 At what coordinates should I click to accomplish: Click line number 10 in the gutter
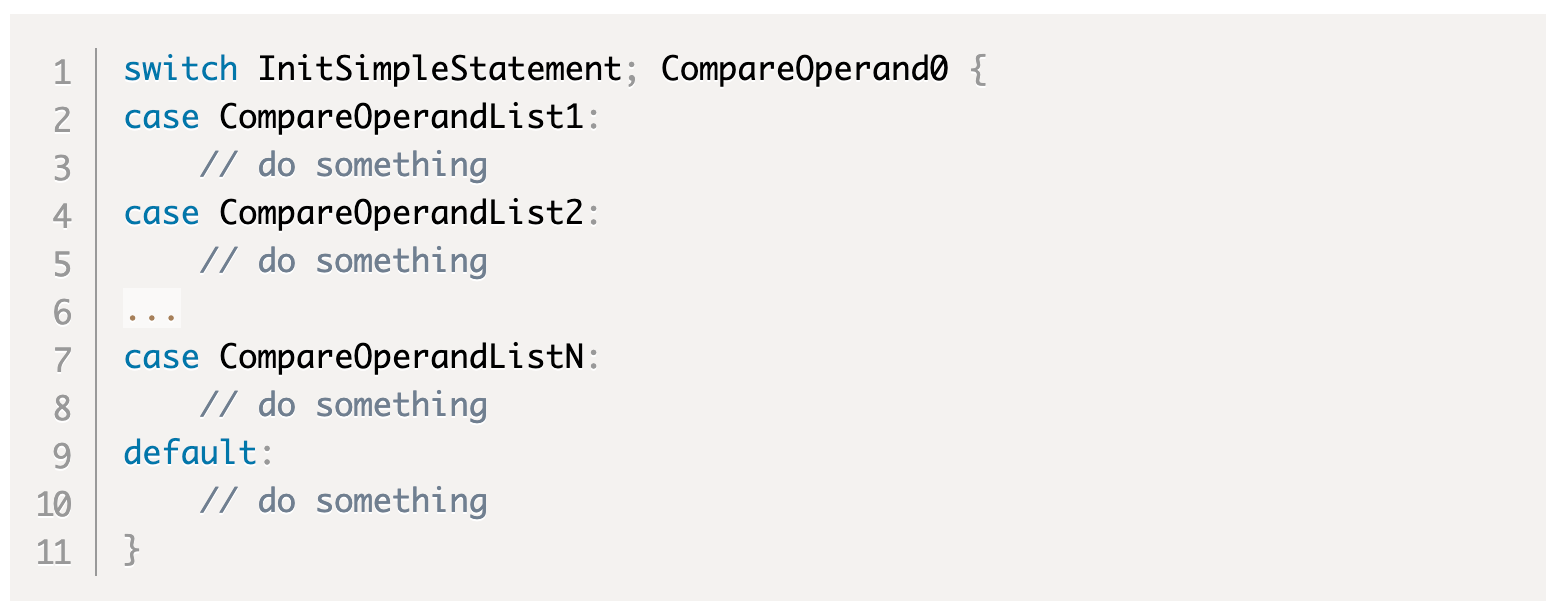[x=54, y=504]
